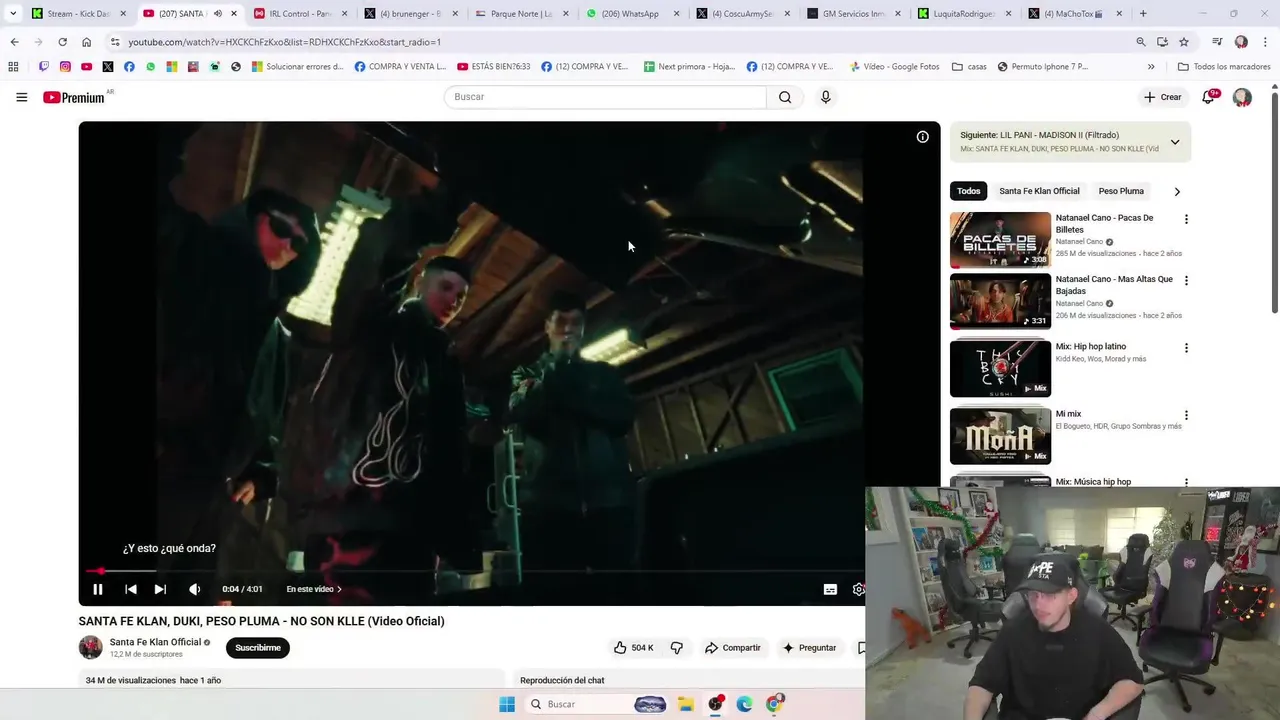Open the casas bookmarks folder
This screenshot has height=720, width=1280.
(969, 67)
